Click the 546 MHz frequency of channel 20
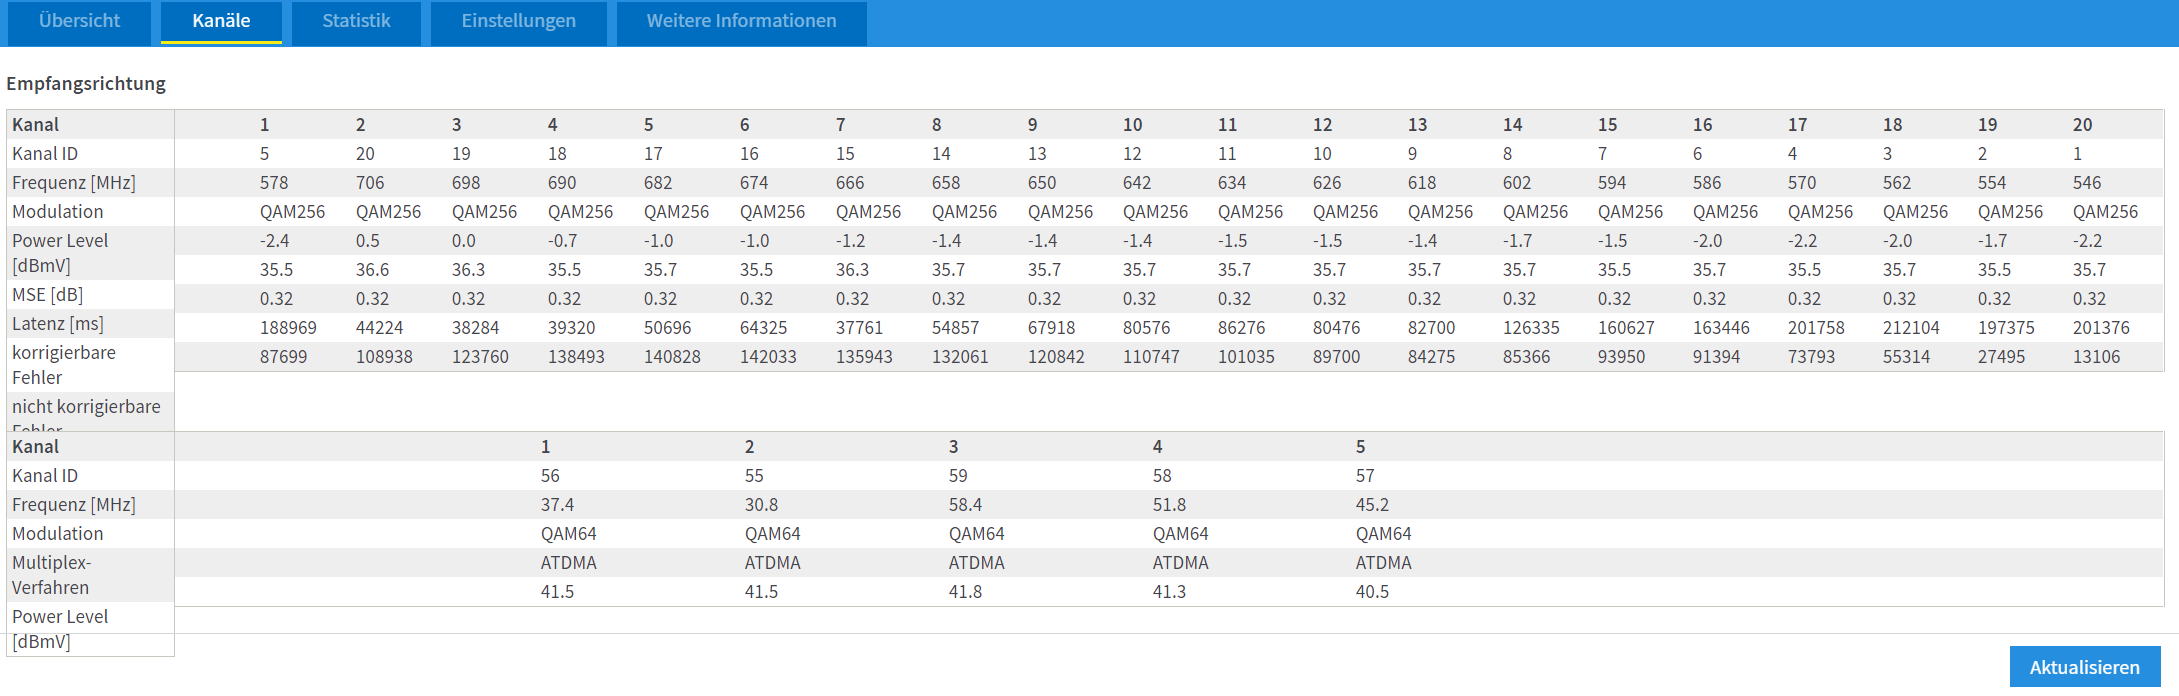2179x696 pixels. pyautogui.click(x=2087, y=183)
